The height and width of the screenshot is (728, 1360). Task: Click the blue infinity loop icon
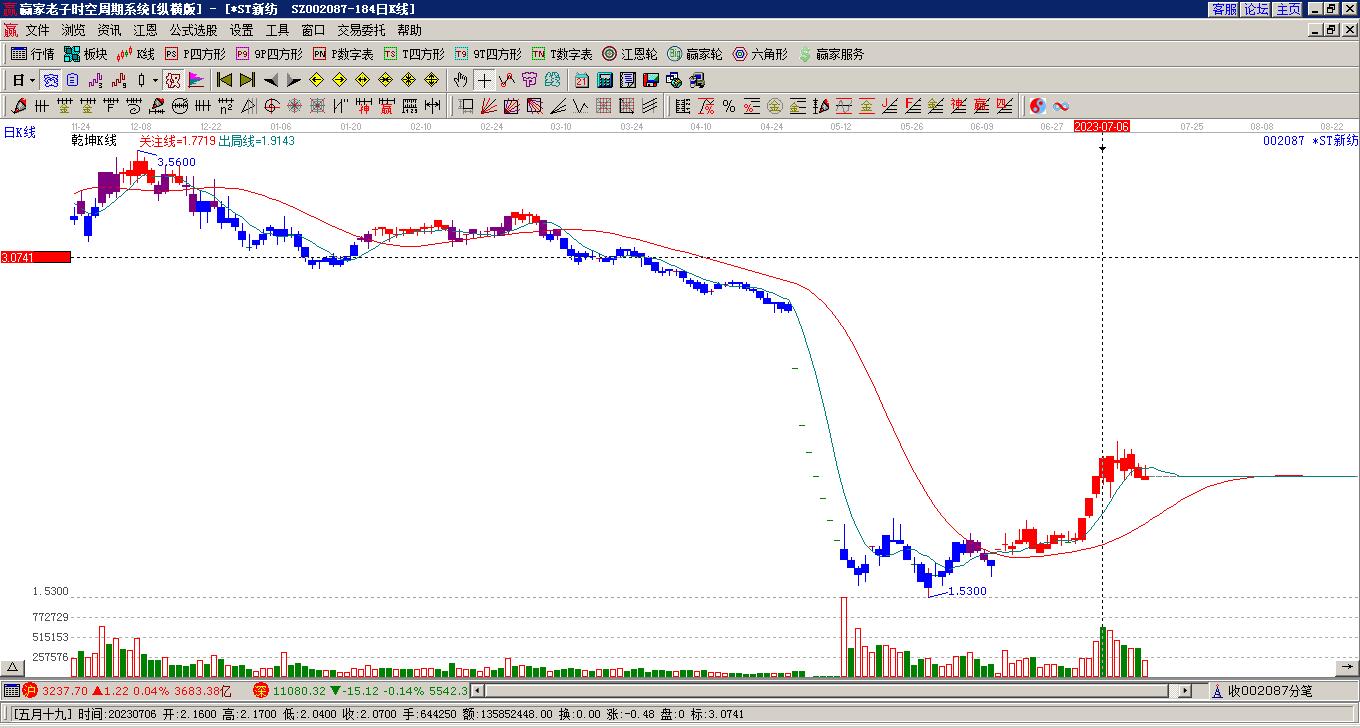tap(1061, 106)
